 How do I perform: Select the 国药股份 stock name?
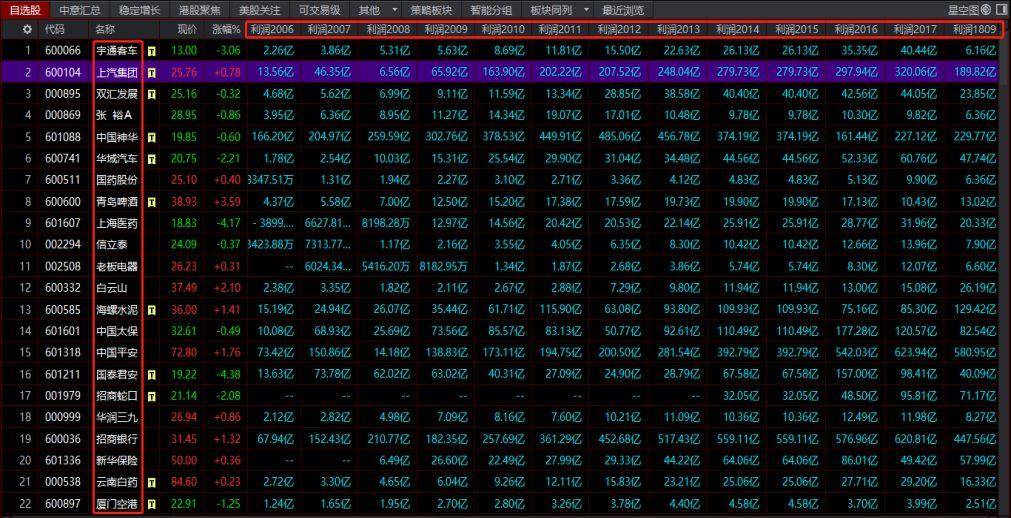117,180
